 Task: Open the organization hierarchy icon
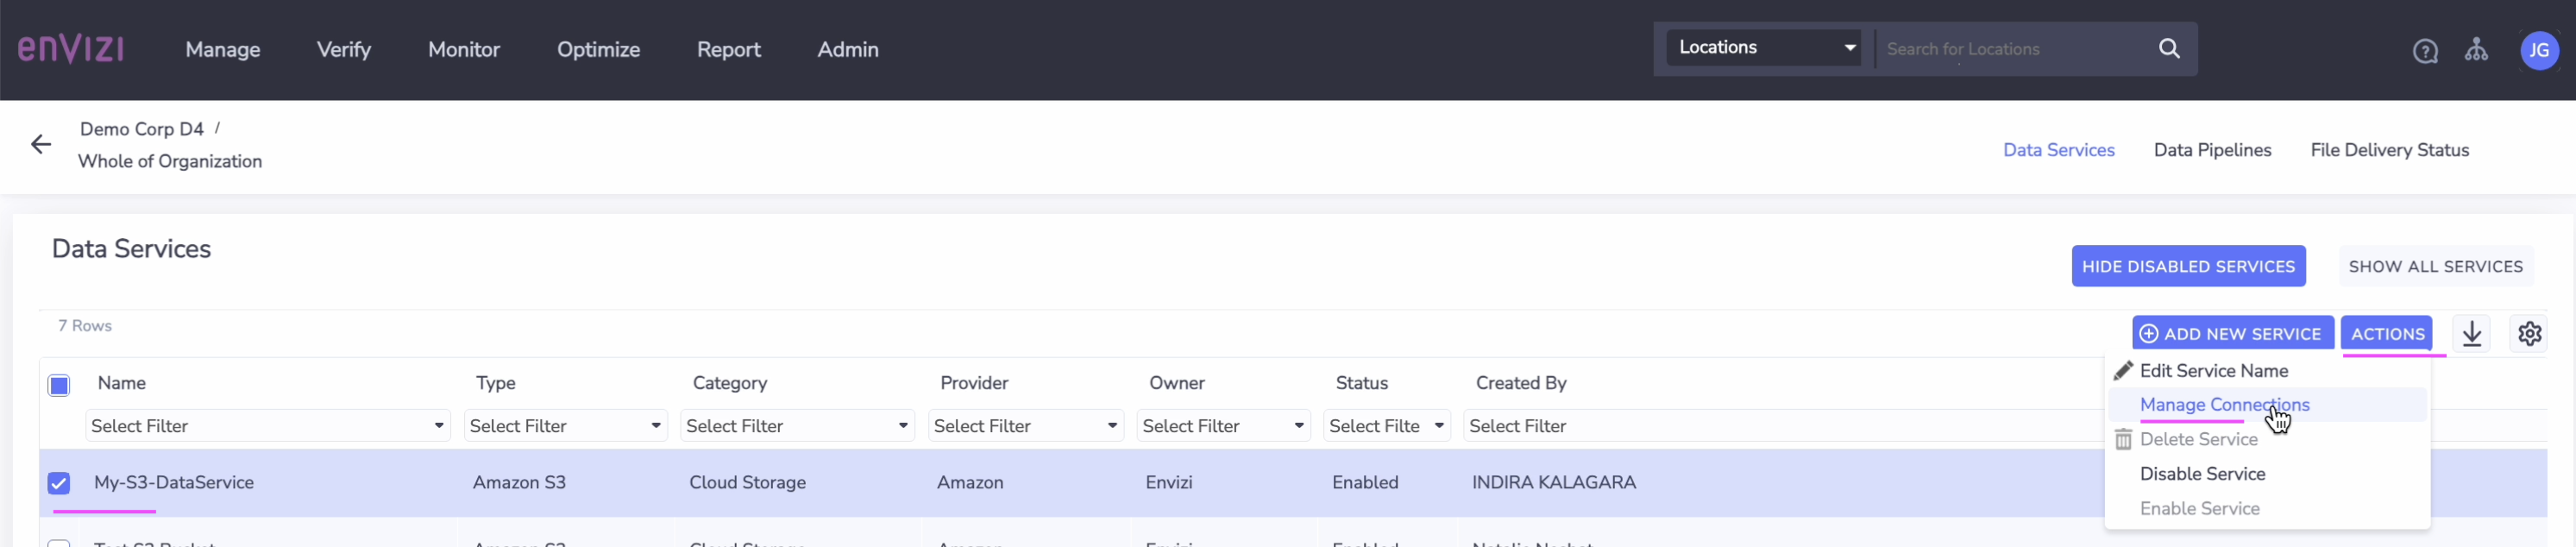[2475, 49]
